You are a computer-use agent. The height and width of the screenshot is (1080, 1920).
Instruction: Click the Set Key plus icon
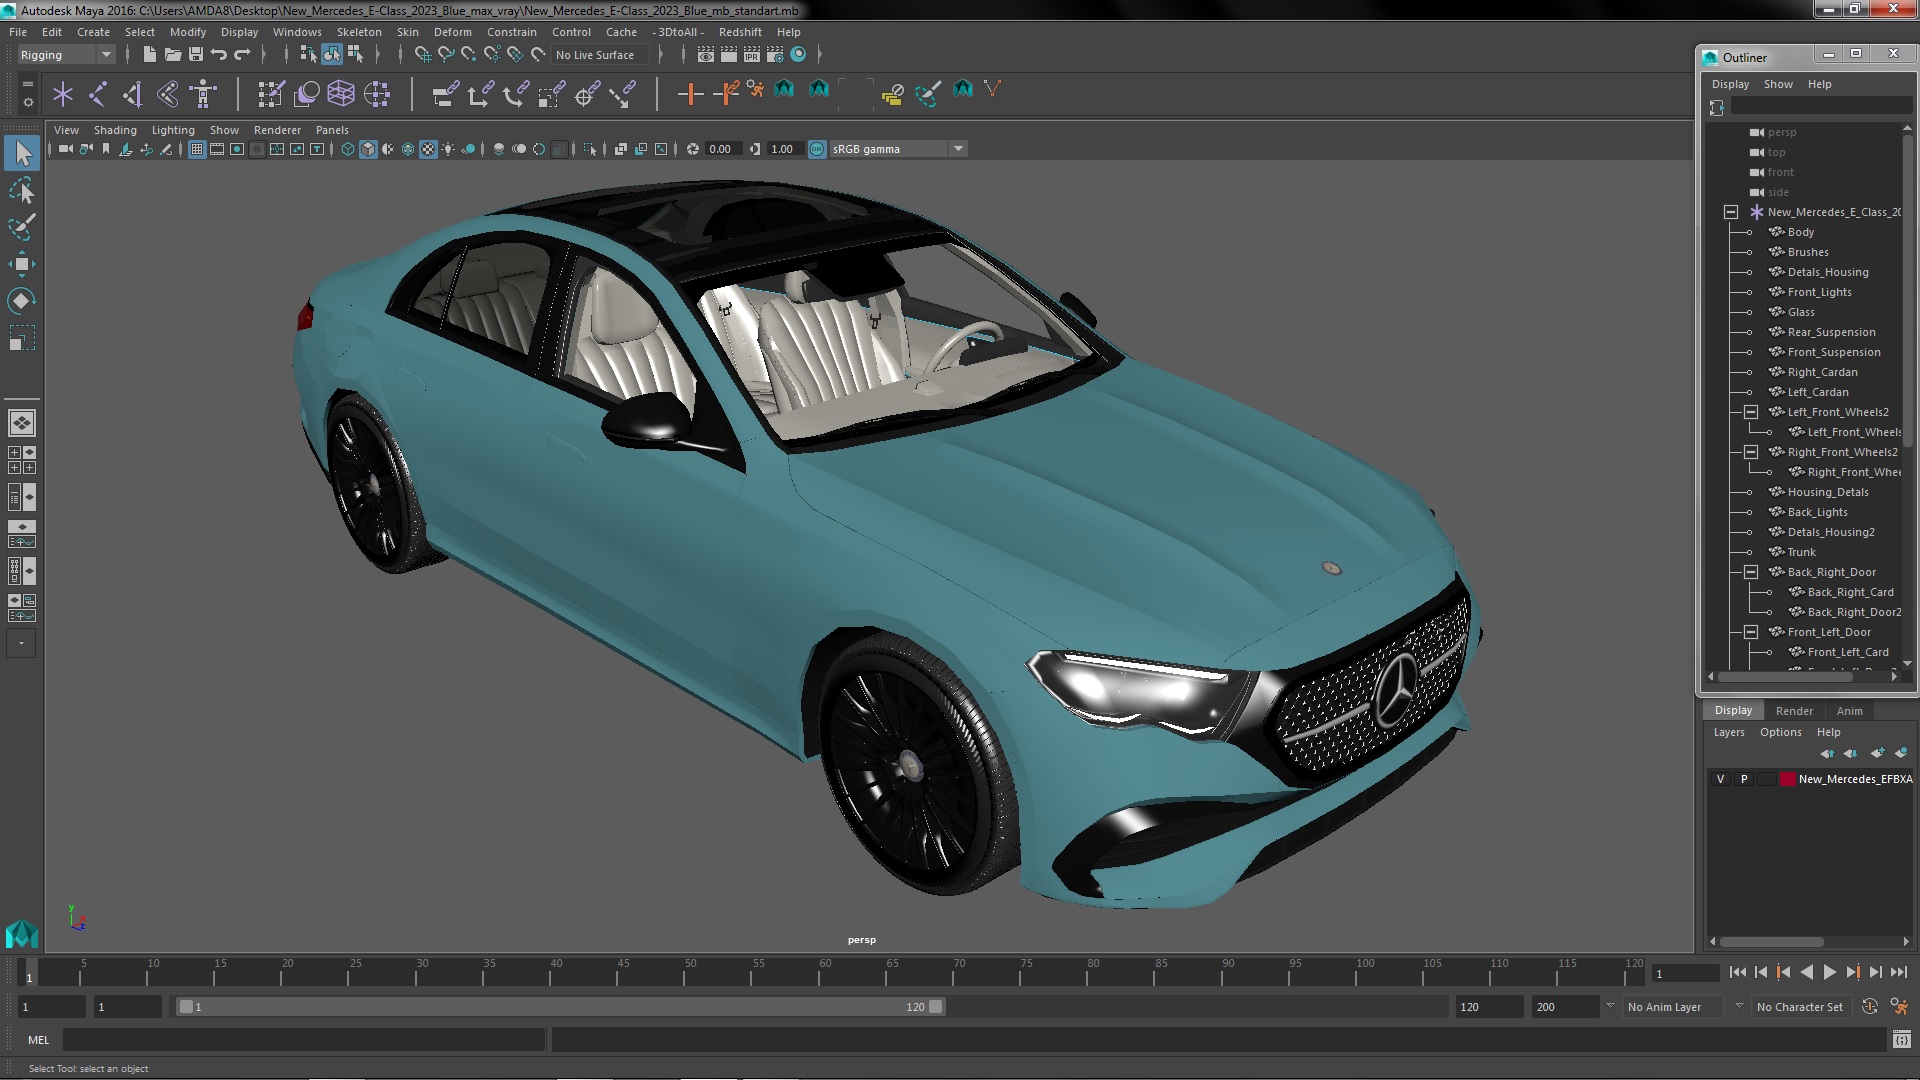690,94
